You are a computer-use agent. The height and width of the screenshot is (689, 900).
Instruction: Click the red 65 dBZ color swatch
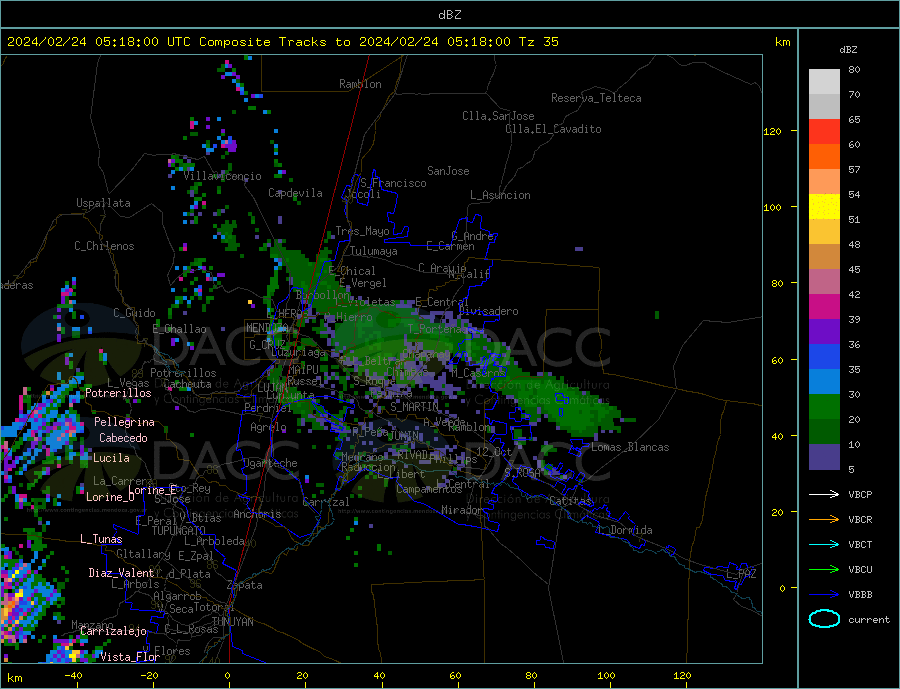[824, 131]
